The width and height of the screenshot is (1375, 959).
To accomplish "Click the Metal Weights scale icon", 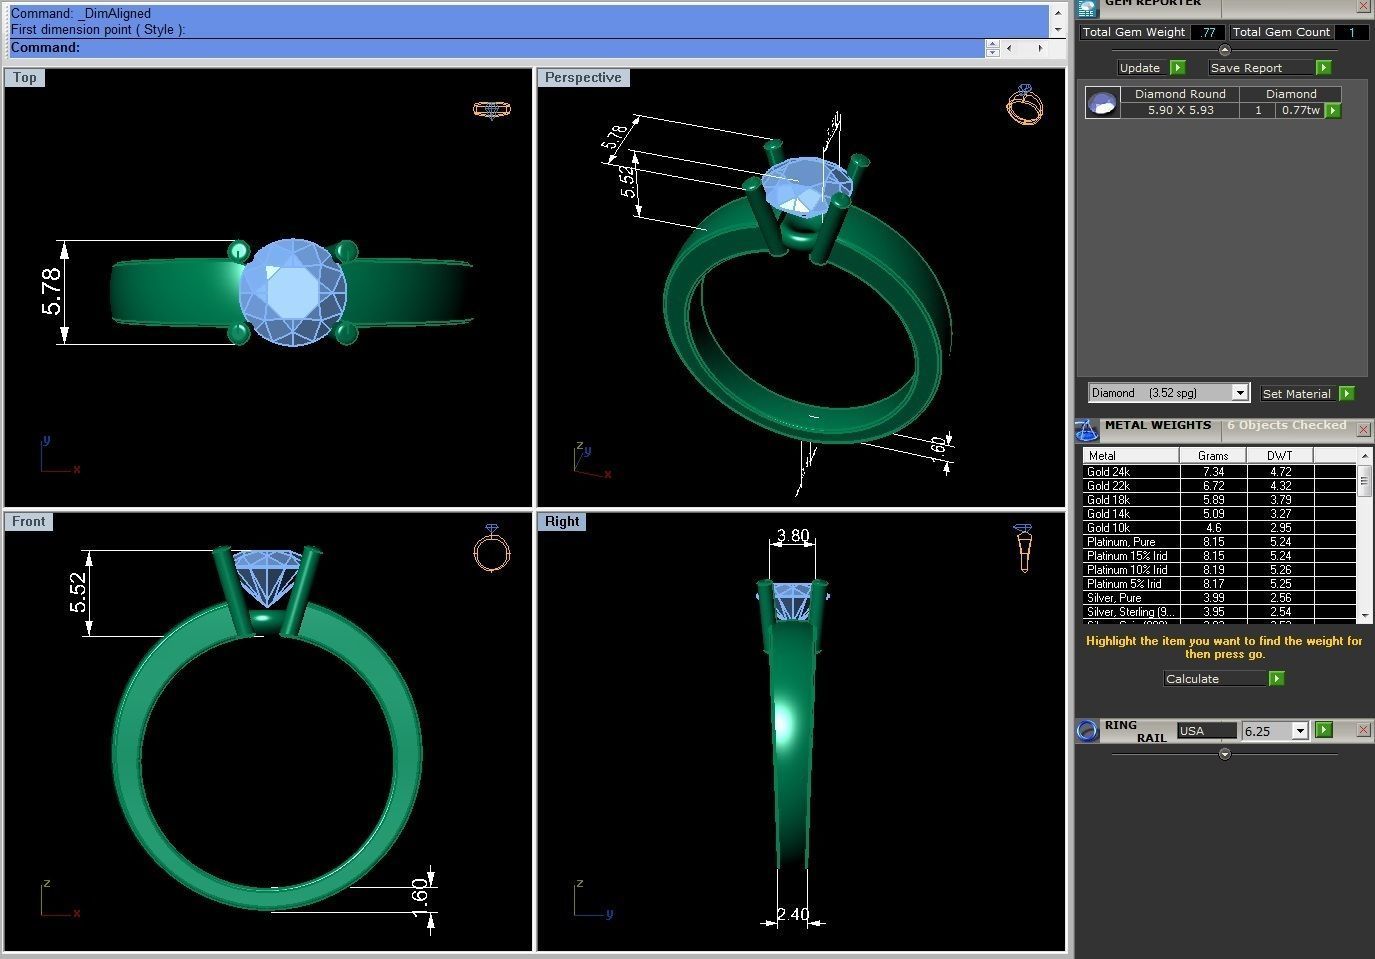I will click(x=1087, y=431).
